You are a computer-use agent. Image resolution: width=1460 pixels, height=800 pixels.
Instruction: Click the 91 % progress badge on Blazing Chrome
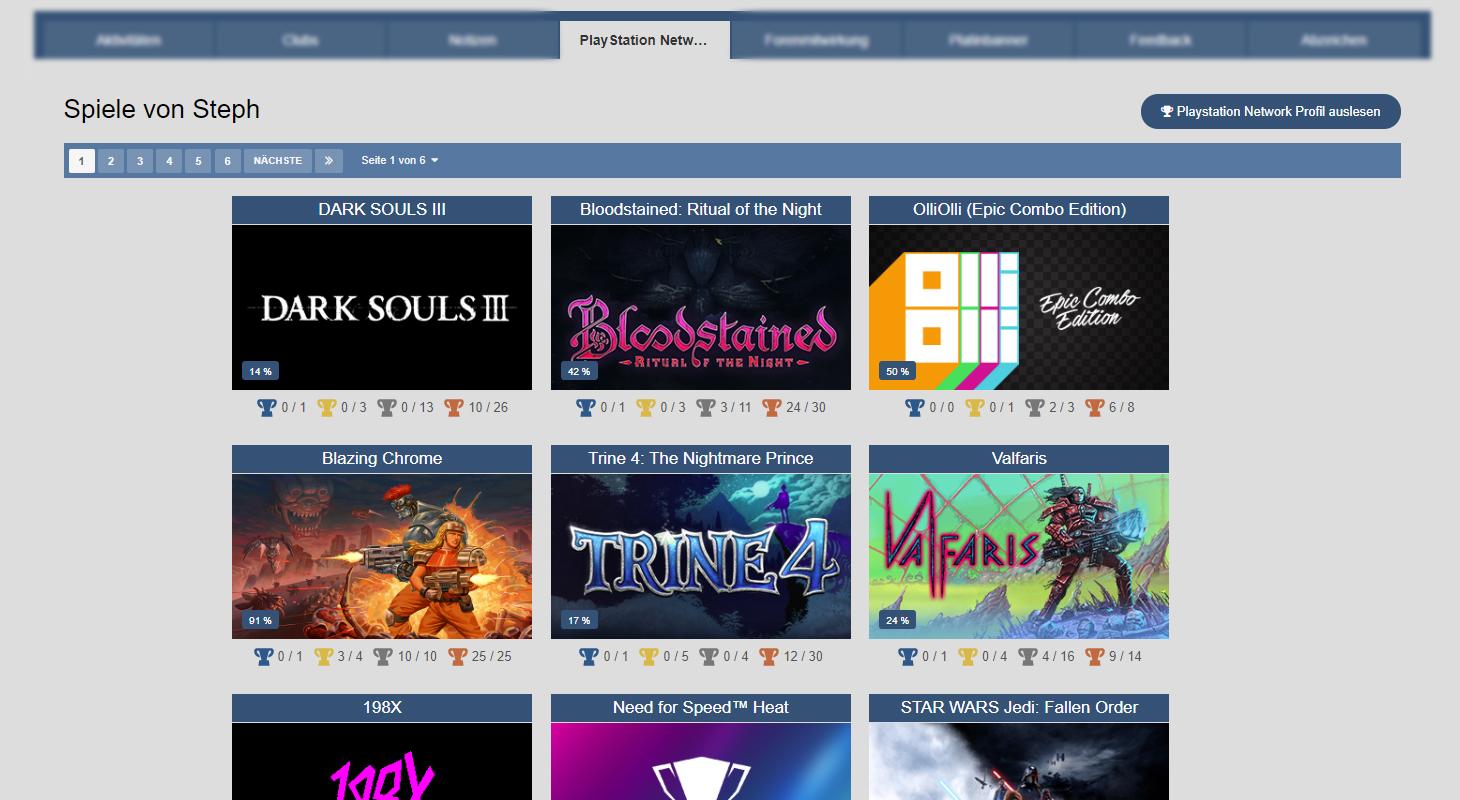[260, 620]
